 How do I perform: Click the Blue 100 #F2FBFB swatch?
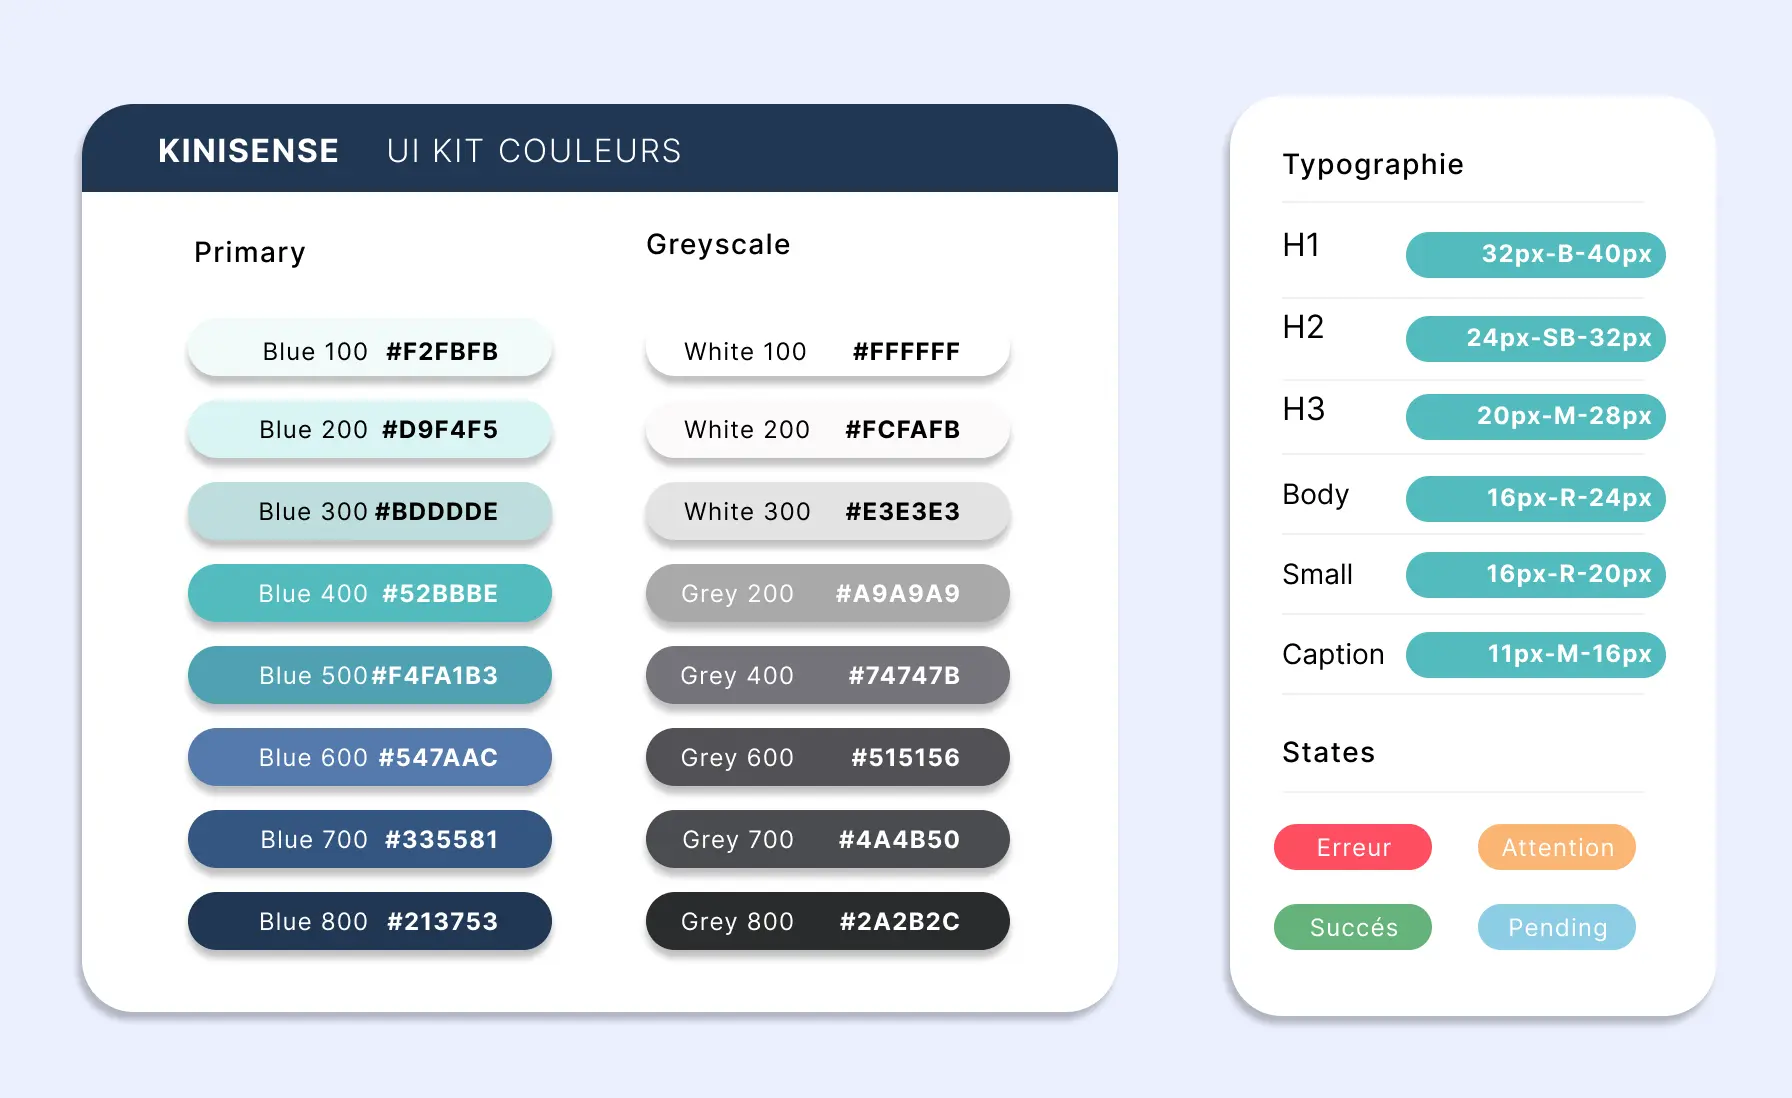[370, 350]
